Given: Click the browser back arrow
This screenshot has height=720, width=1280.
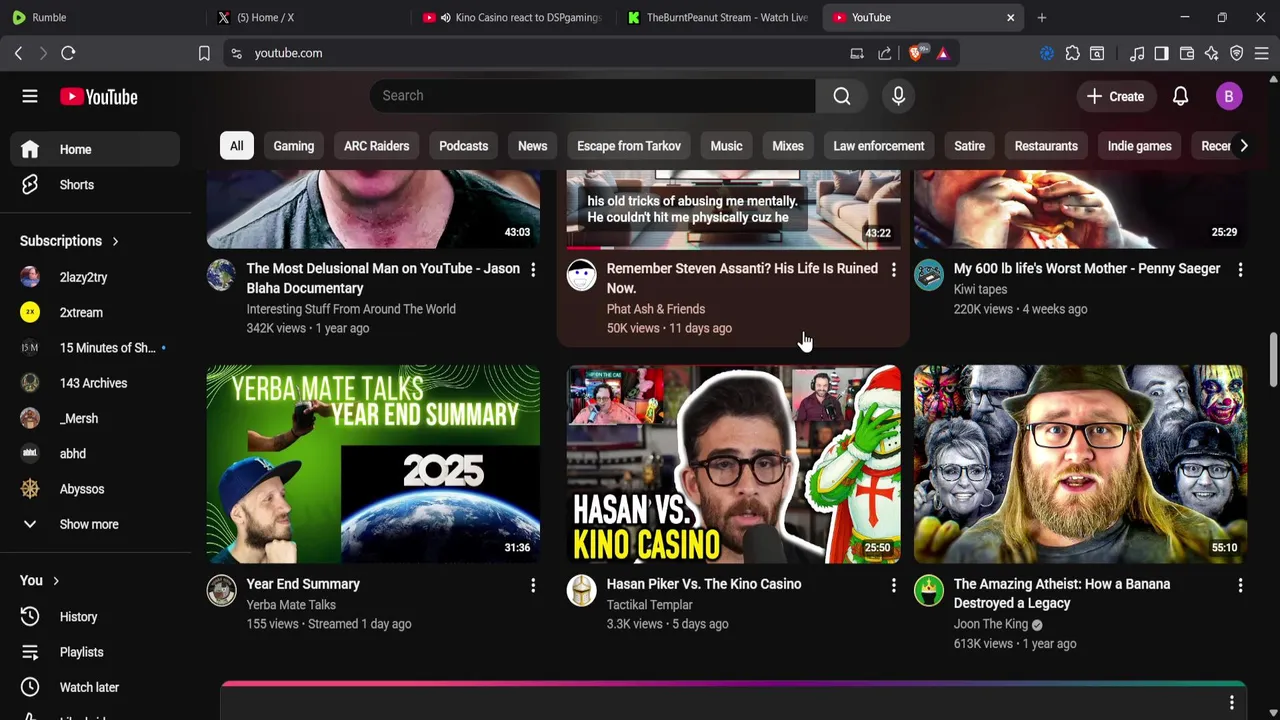Looking at the screenshot, I should click(18, 53).
